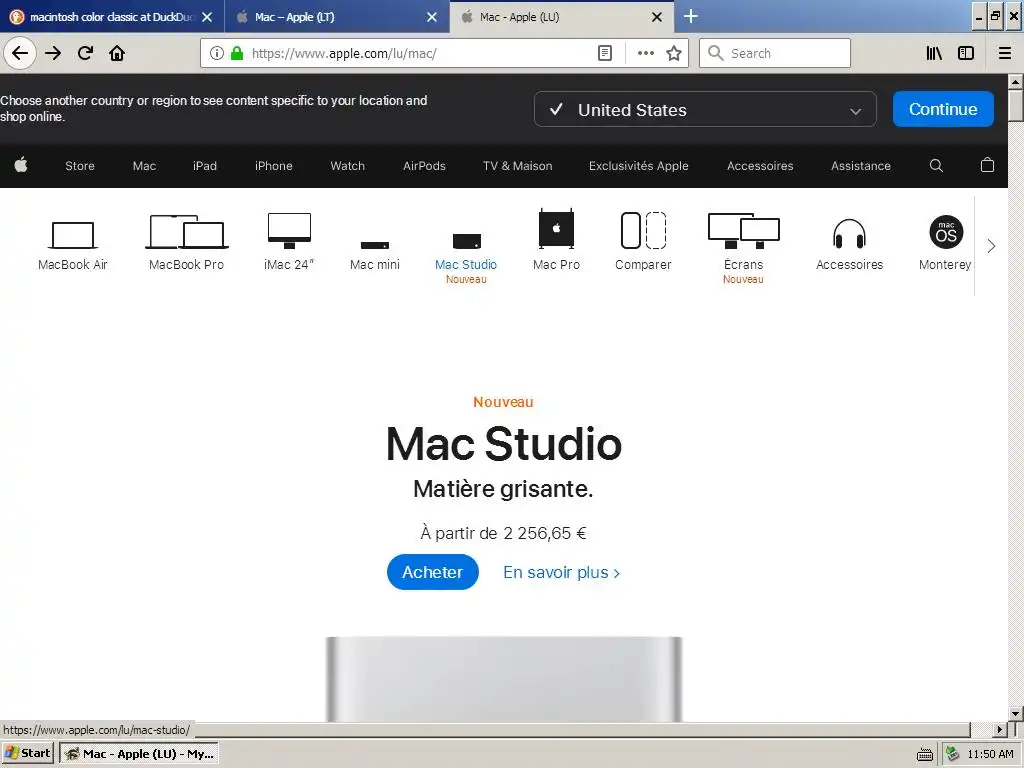Follow the En savoir plus link

click(x=561, y=573)
